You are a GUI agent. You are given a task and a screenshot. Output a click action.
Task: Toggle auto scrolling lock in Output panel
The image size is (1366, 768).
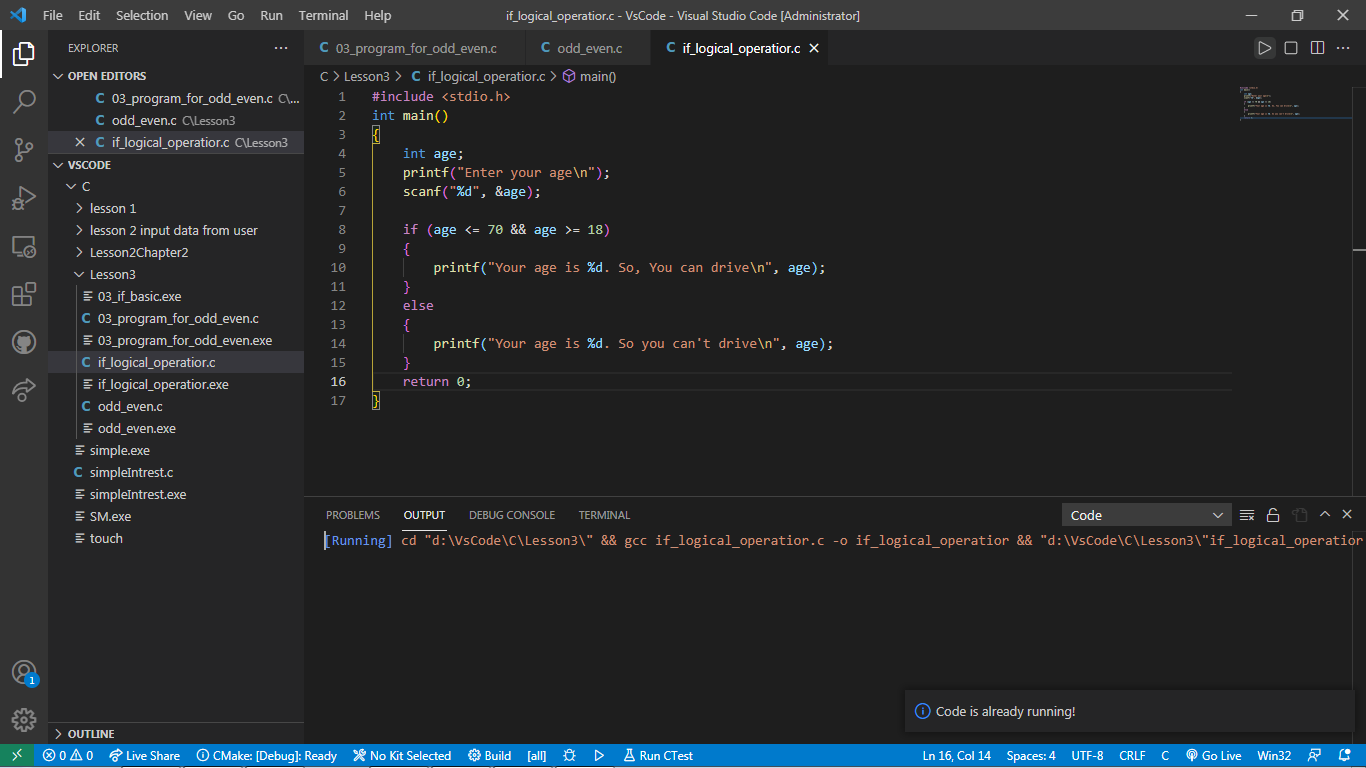1273,514
